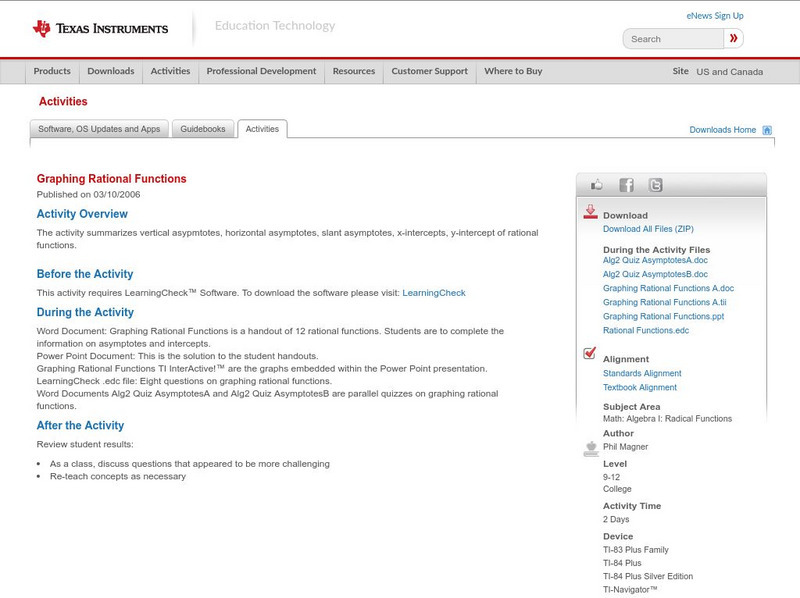The height and width of the screenshot is (598, 800).
Task: Switch to Software, OS Updates and Apps tab
Action: click(99, 129)
